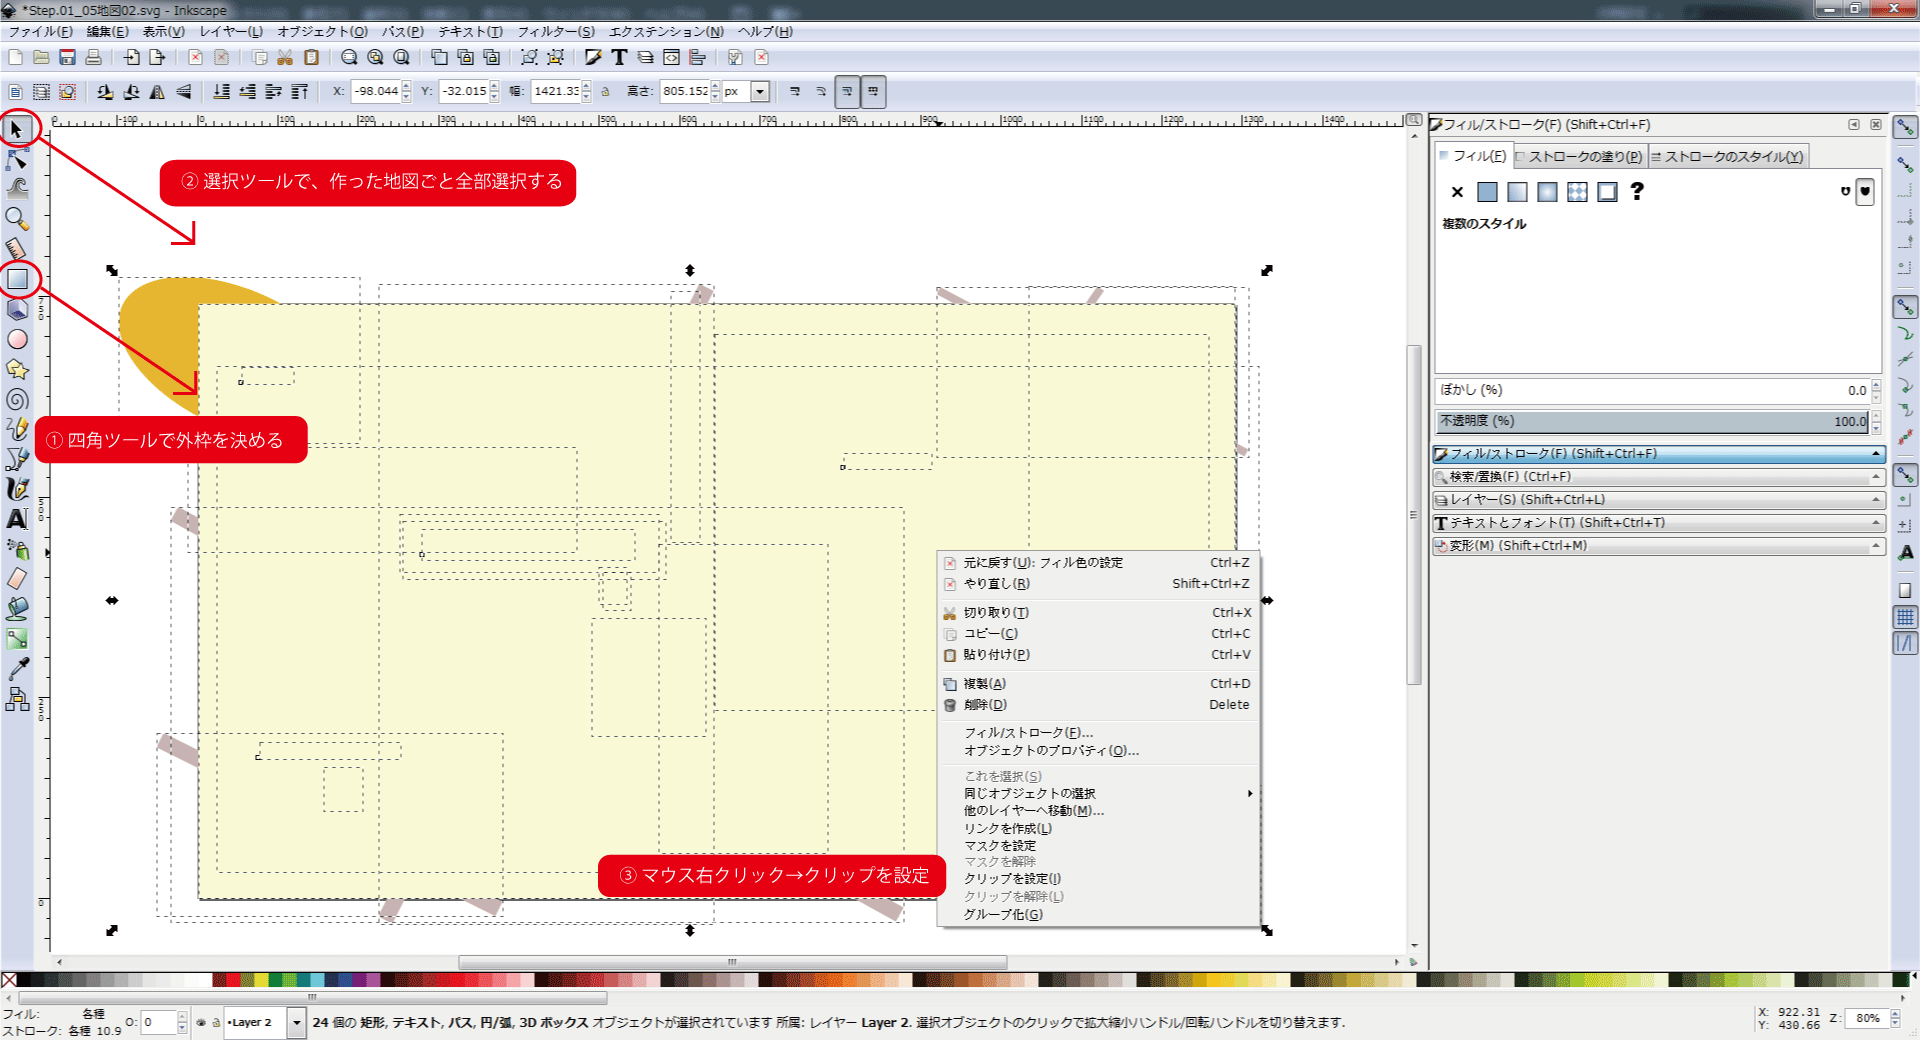Activate the Spiral tool
The width and height of the screenshot is (1920, 1060).
(x=17, y=400)
